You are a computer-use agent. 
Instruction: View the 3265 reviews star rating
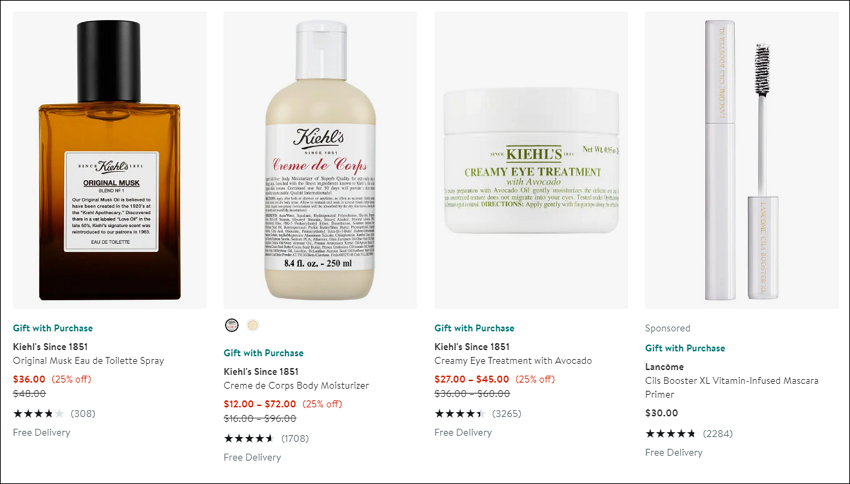(x=478, y=414)
